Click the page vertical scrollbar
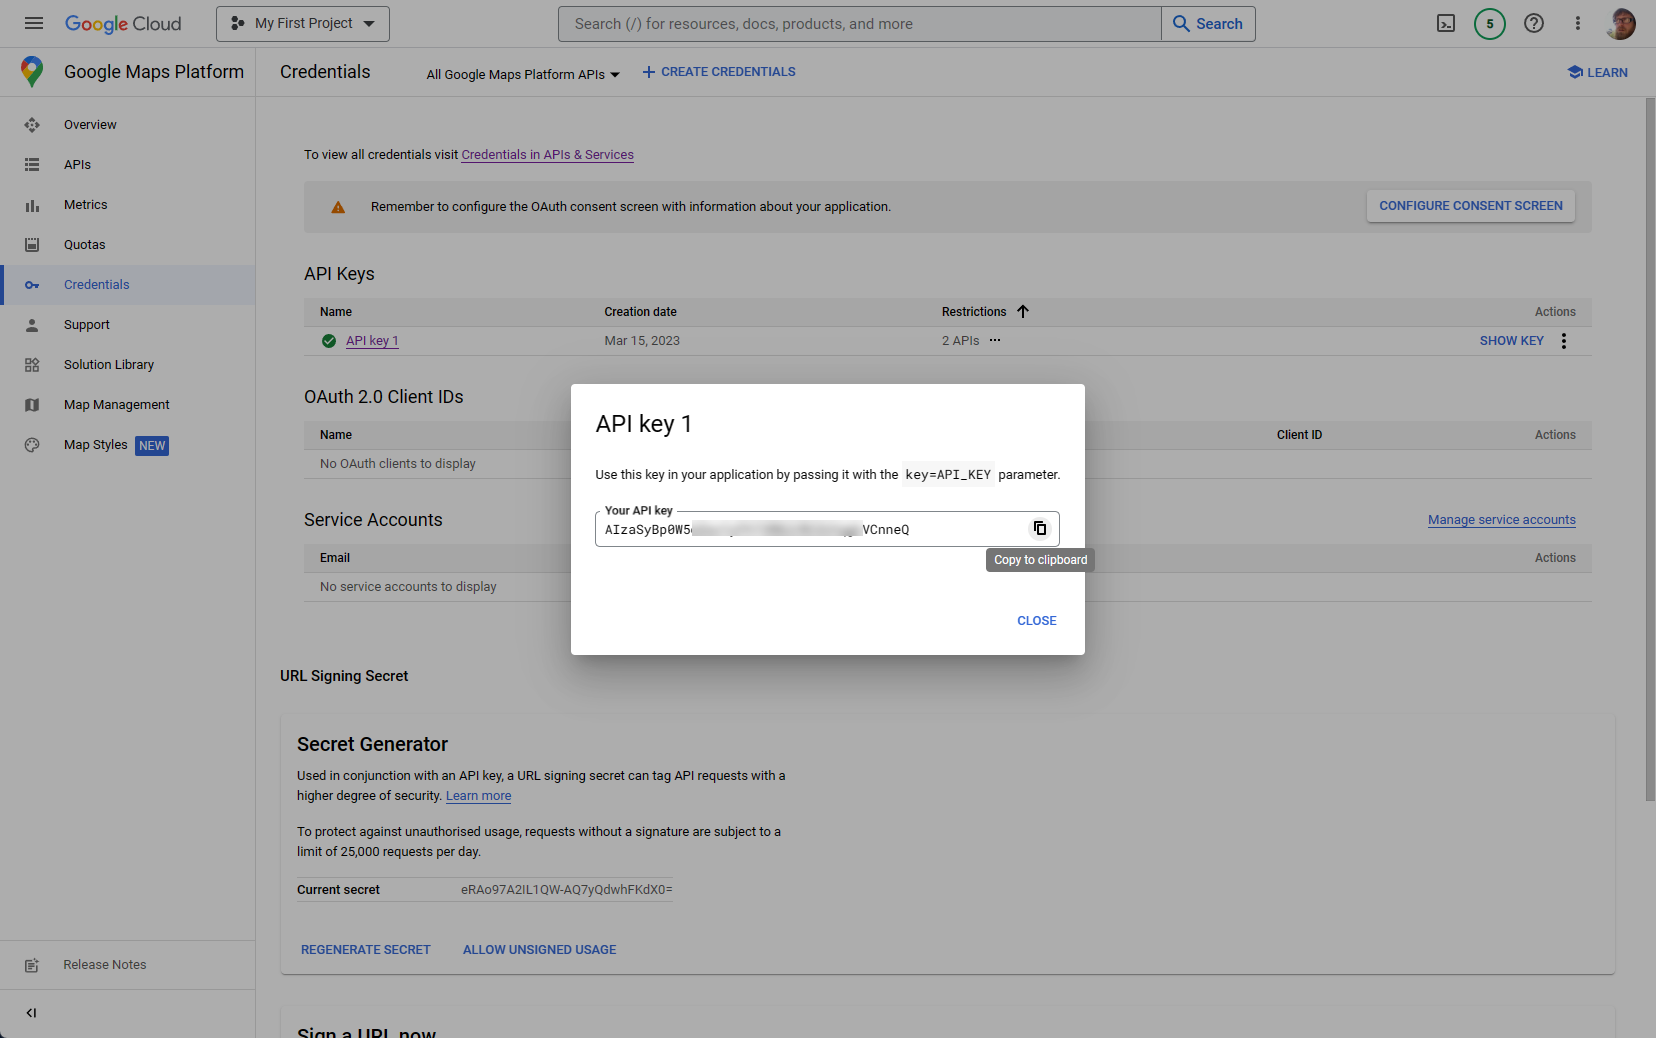 1650,450
